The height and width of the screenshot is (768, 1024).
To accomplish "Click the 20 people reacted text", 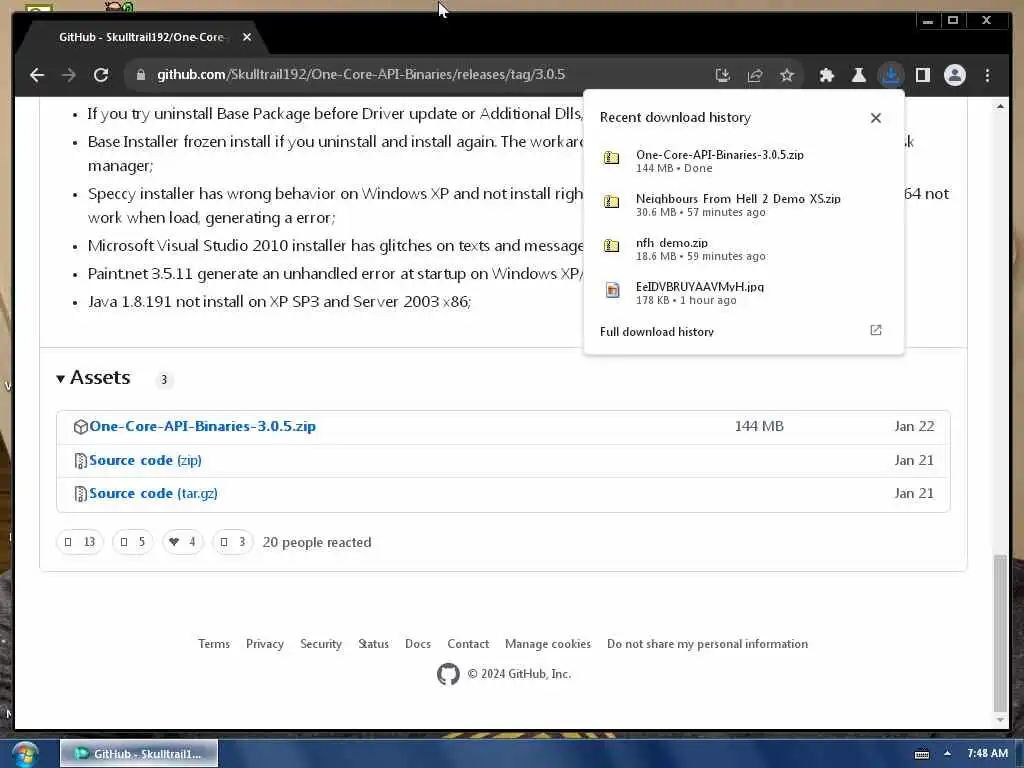I will (317, 543).
